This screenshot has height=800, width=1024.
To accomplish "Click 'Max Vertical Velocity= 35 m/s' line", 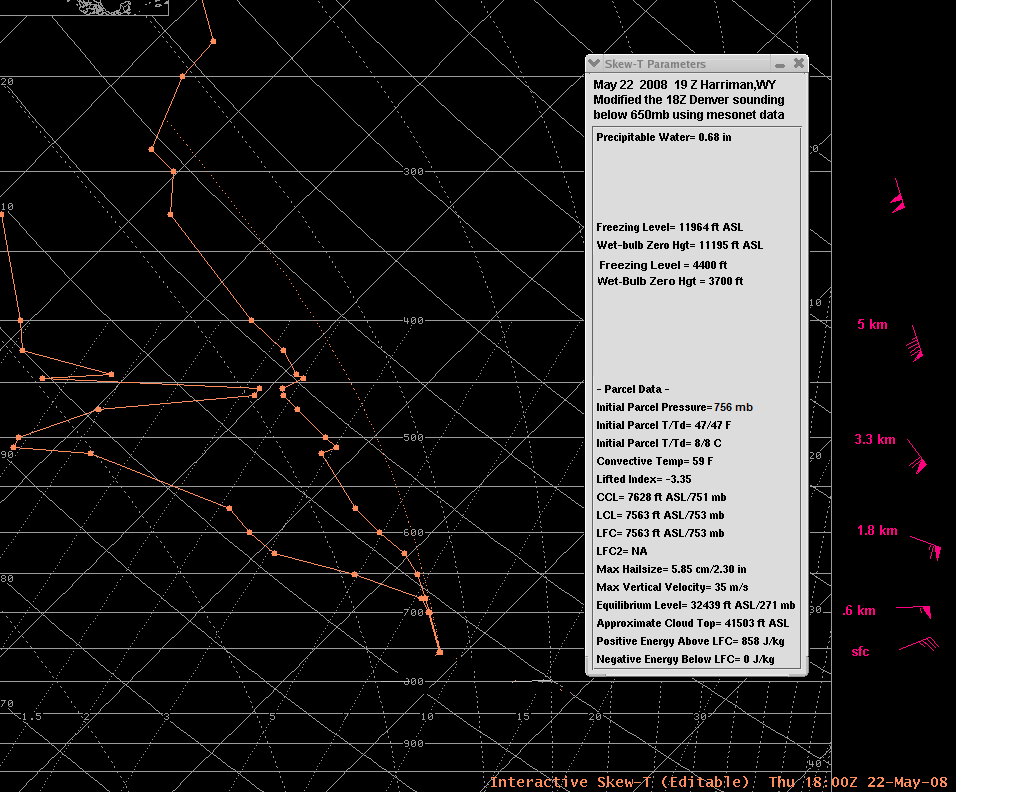I will pos(672,588).
